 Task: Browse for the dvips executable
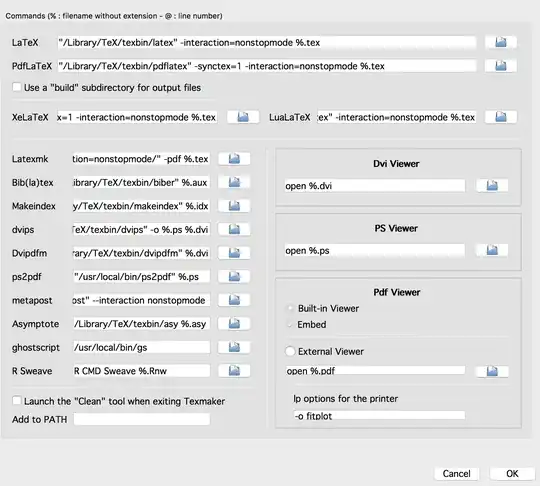[234, 229]
